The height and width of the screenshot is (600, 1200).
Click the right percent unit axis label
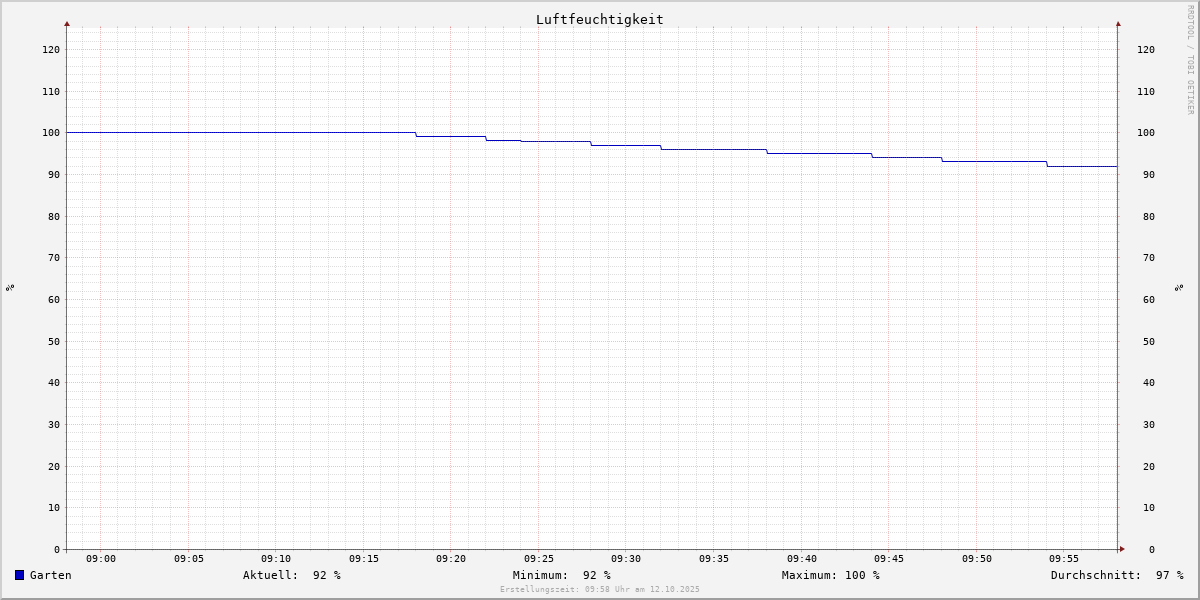click(1179, 288)
